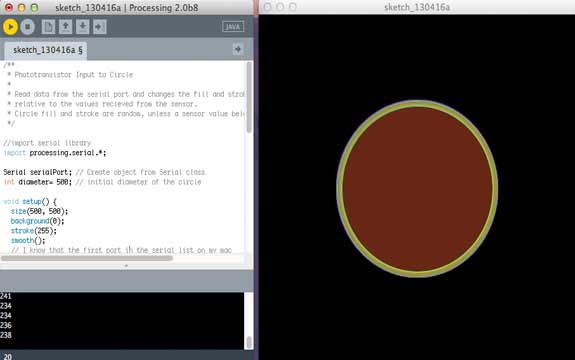Create a new sketch with New icon
Image resolution: width=575 pixels, height=360 pixels.
click(x=48, y=27)
